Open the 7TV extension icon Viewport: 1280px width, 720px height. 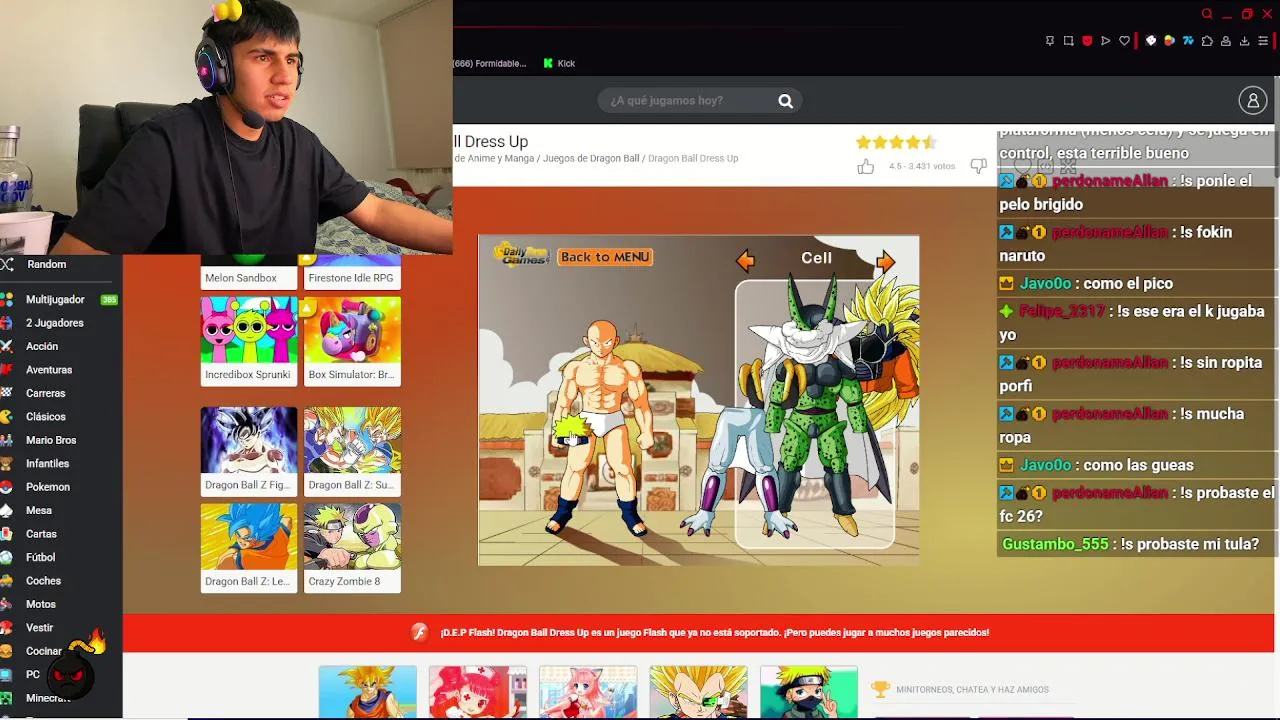[1188, 41]
